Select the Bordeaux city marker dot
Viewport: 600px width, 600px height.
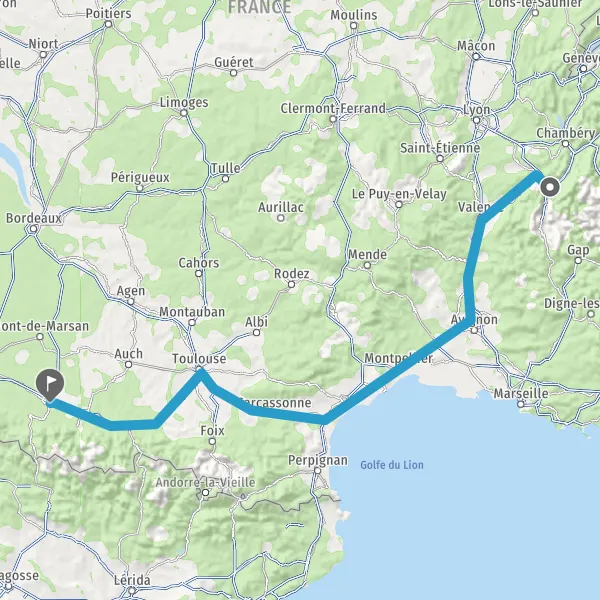click(34, 229)
